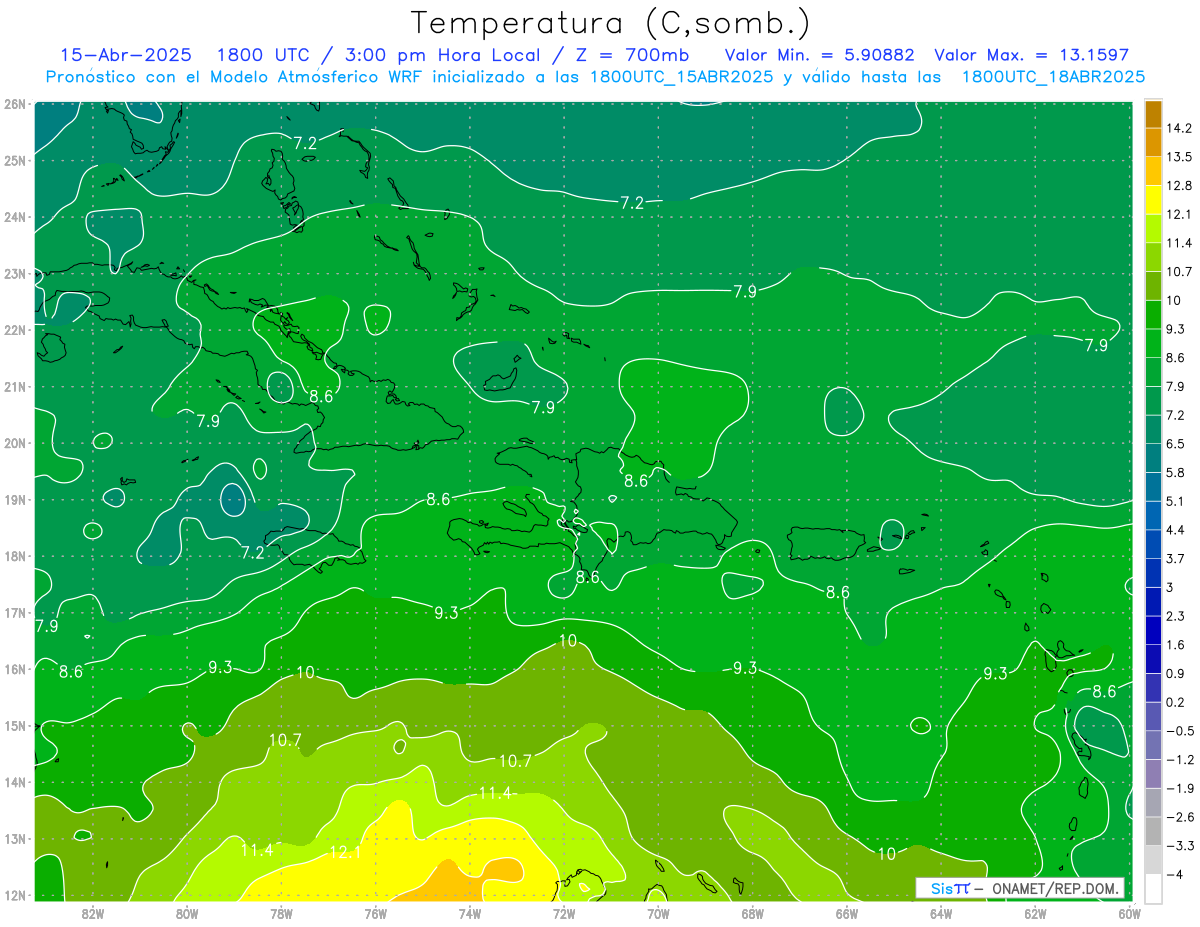Click the longitude axis label '74W'
Viewport: 1200px width, 927px height.
[470, 913]
